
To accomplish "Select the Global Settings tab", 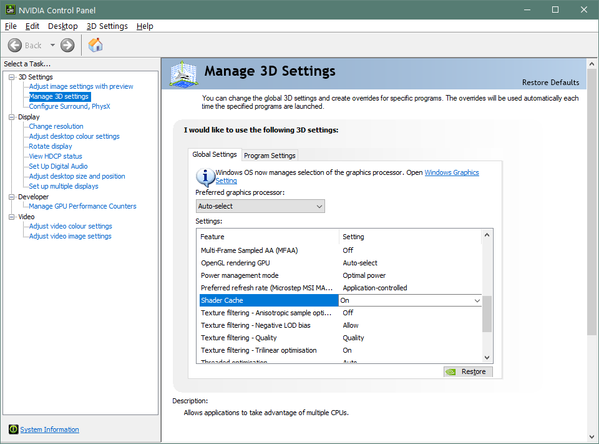I will pyautogui.click(x=215, y=154).
